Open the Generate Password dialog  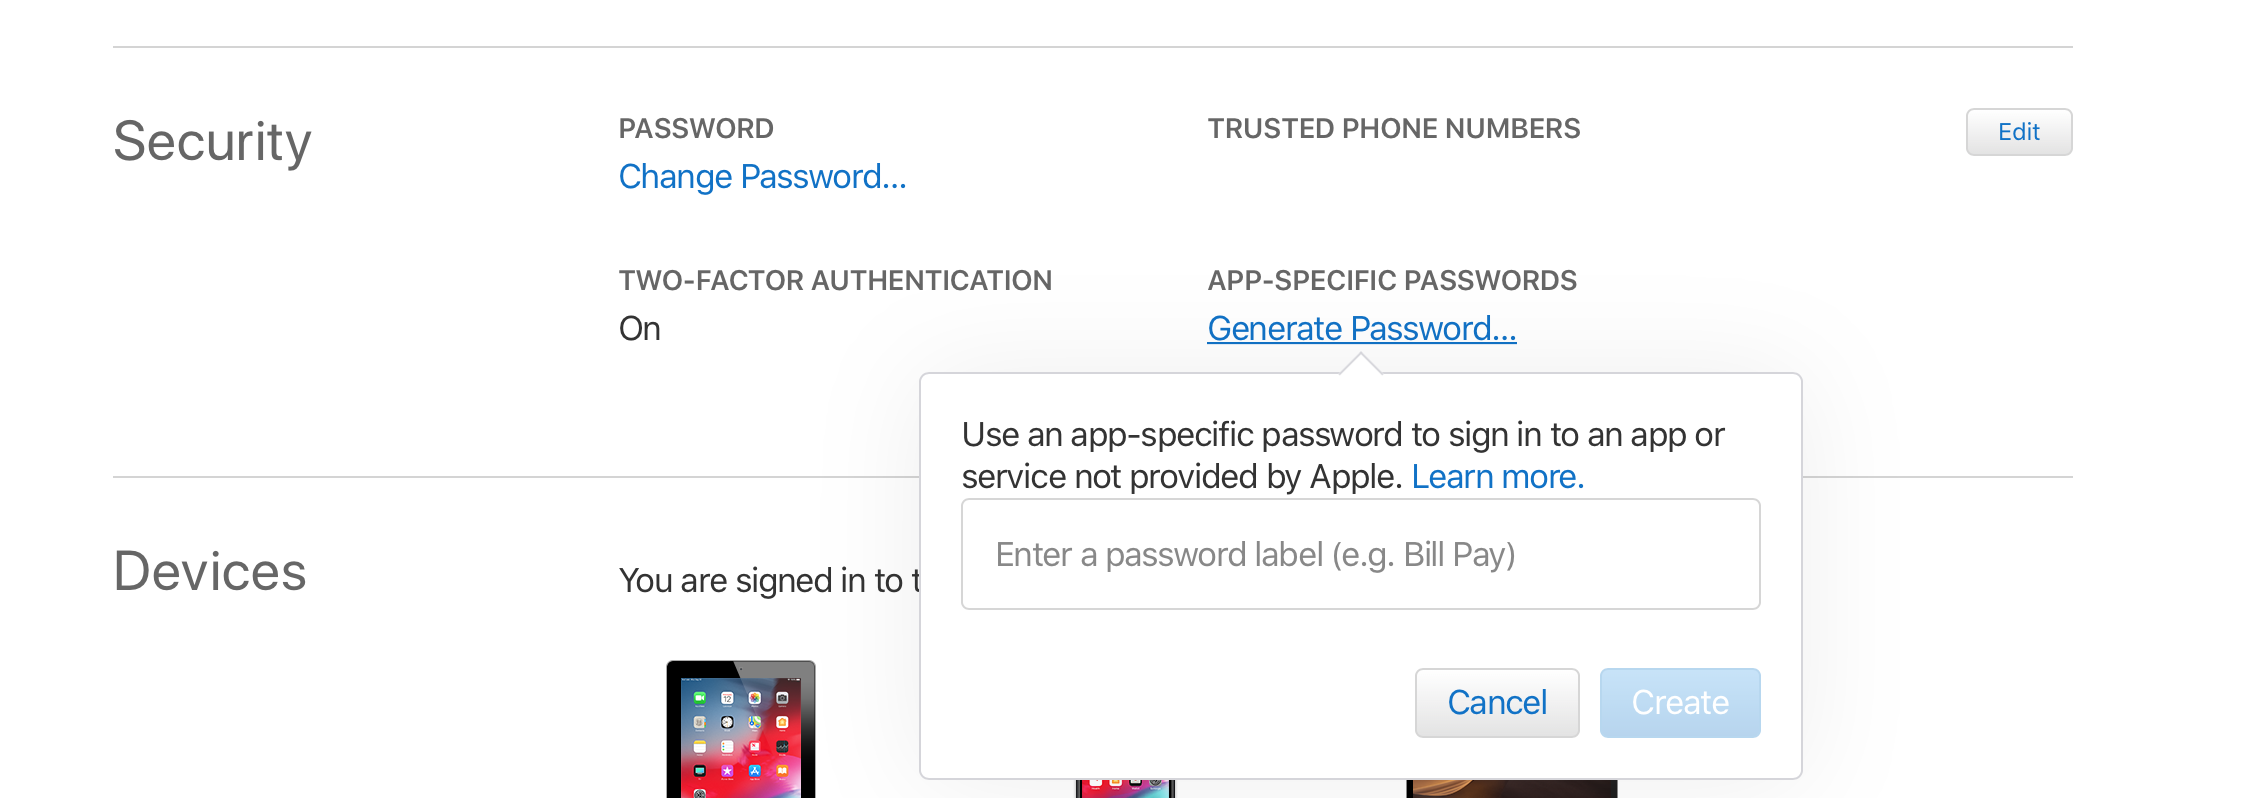pos(1362,327)
